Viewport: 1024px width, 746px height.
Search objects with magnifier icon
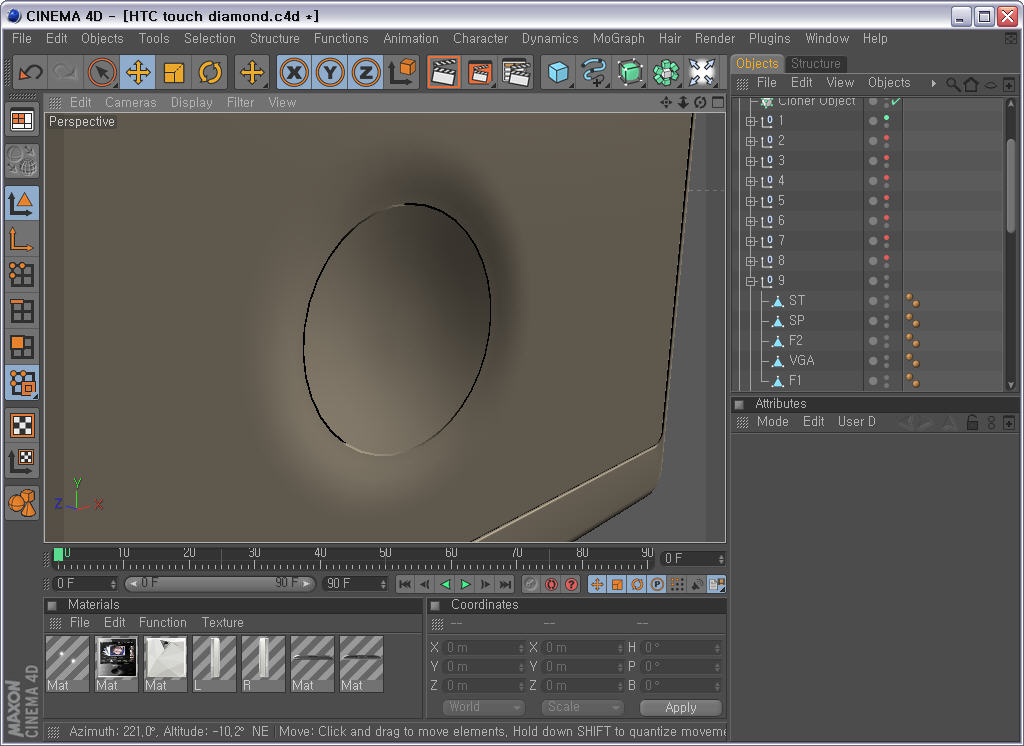click(x=953, y=84)
